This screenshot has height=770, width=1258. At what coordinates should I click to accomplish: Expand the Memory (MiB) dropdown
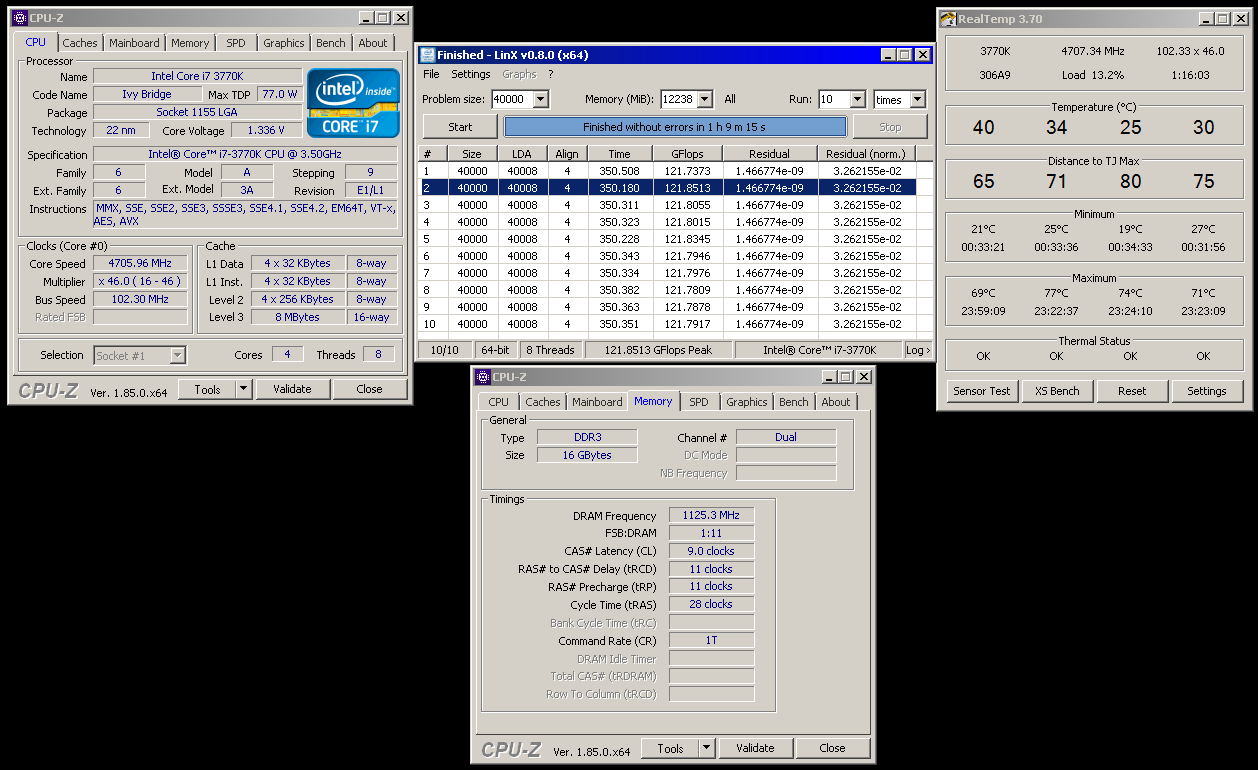coord(704,99)
